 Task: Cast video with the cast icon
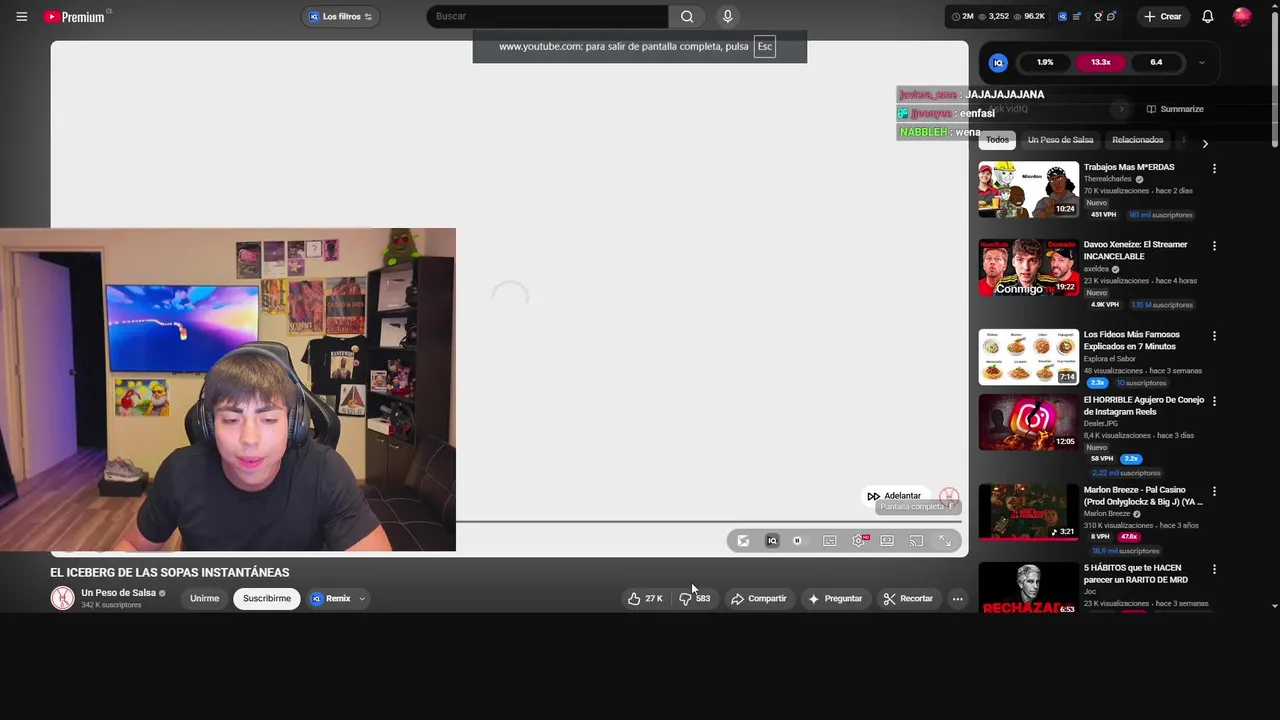(916, 541)
